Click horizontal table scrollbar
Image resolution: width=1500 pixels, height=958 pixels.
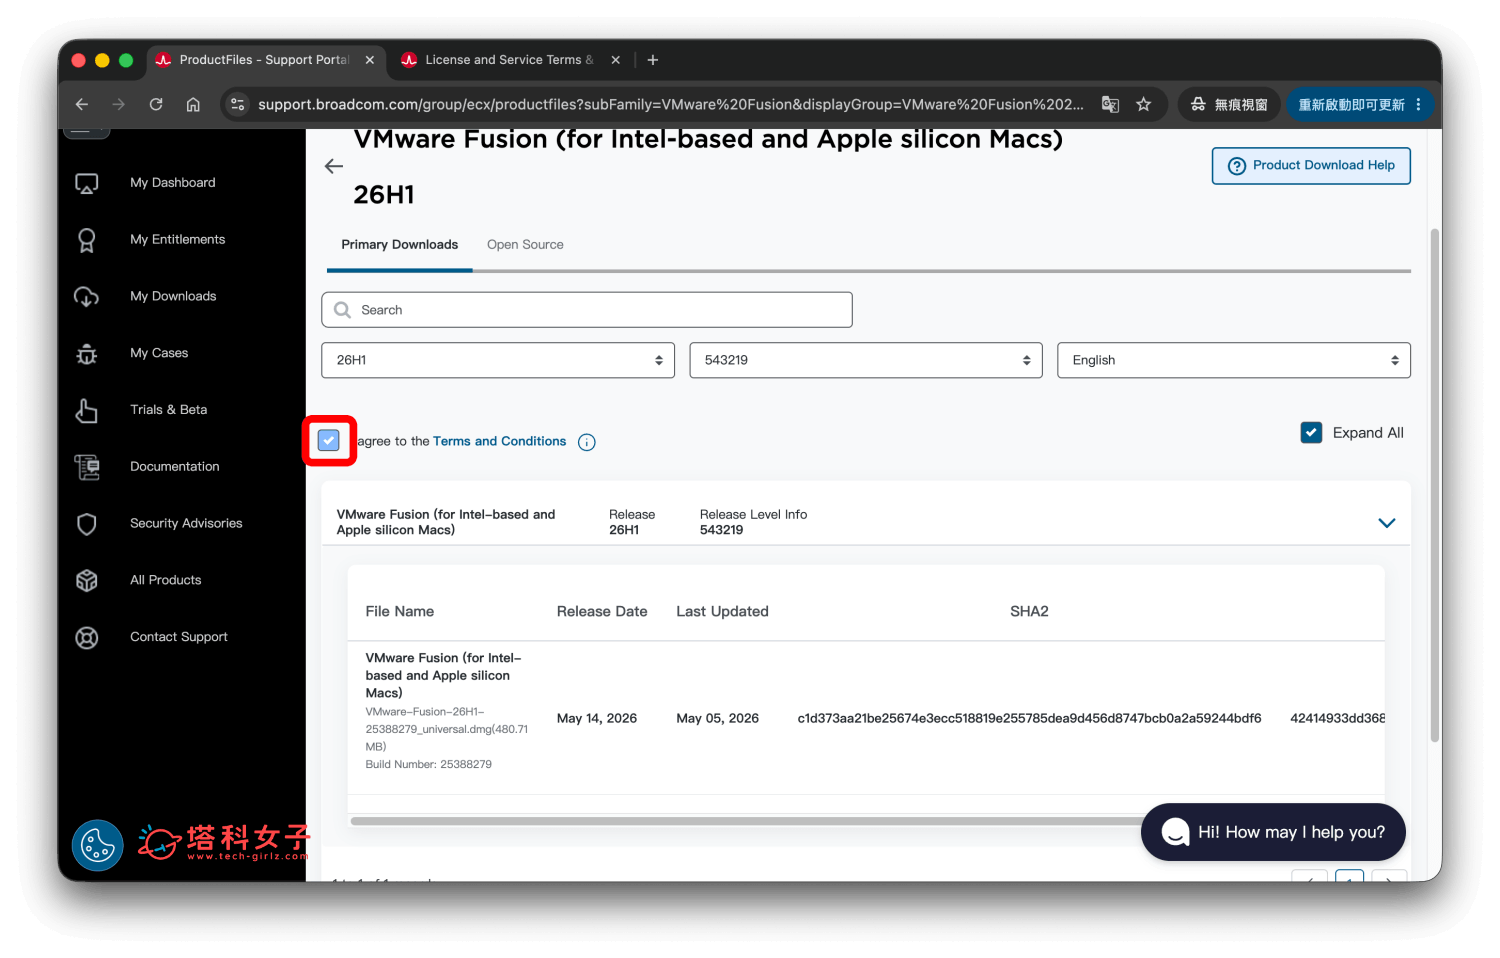coord(745,821)
